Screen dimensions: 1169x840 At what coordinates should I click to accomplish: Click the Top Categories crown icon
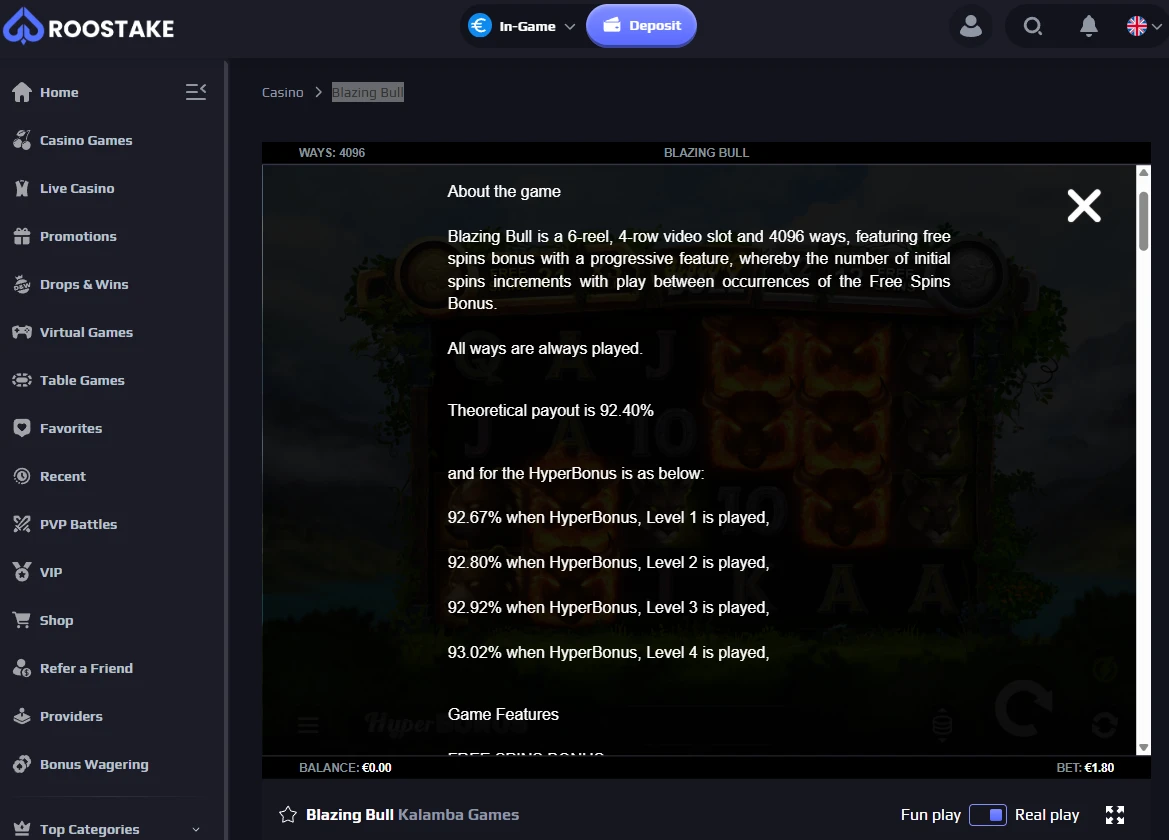tap(22, 829)
